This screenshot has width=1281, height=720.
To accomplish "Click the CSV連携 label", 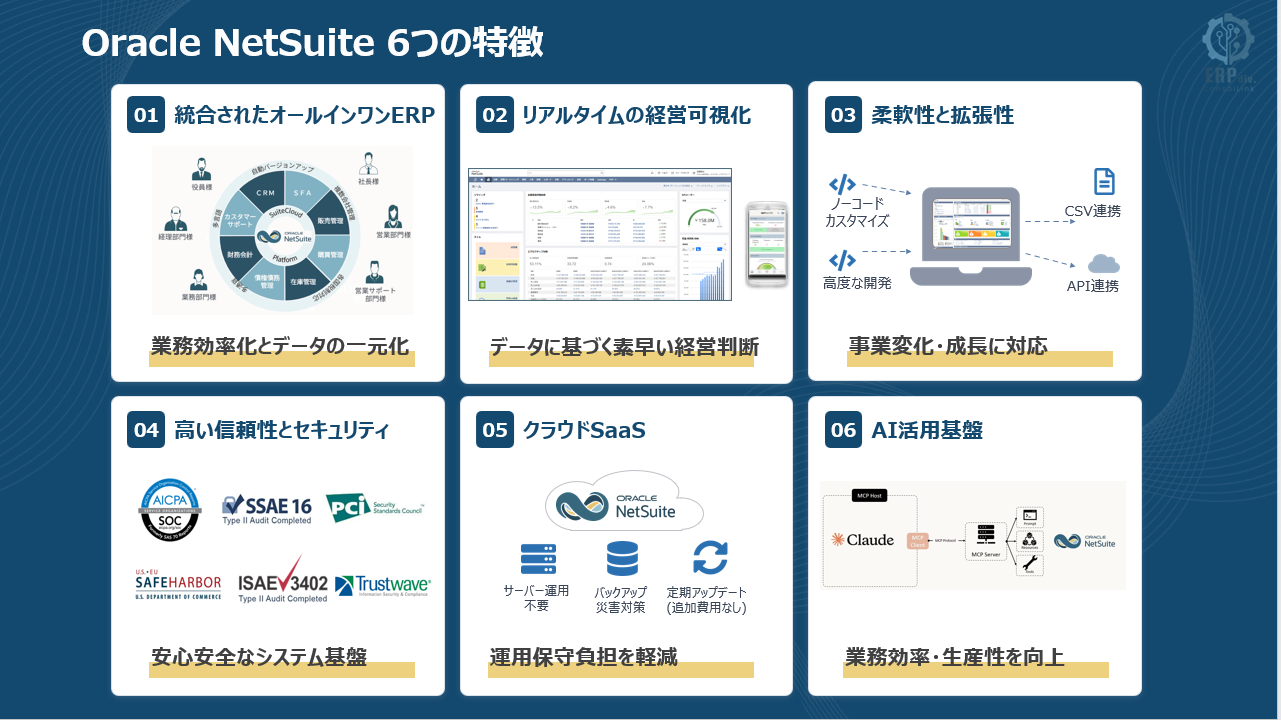I will [1093, 212].
